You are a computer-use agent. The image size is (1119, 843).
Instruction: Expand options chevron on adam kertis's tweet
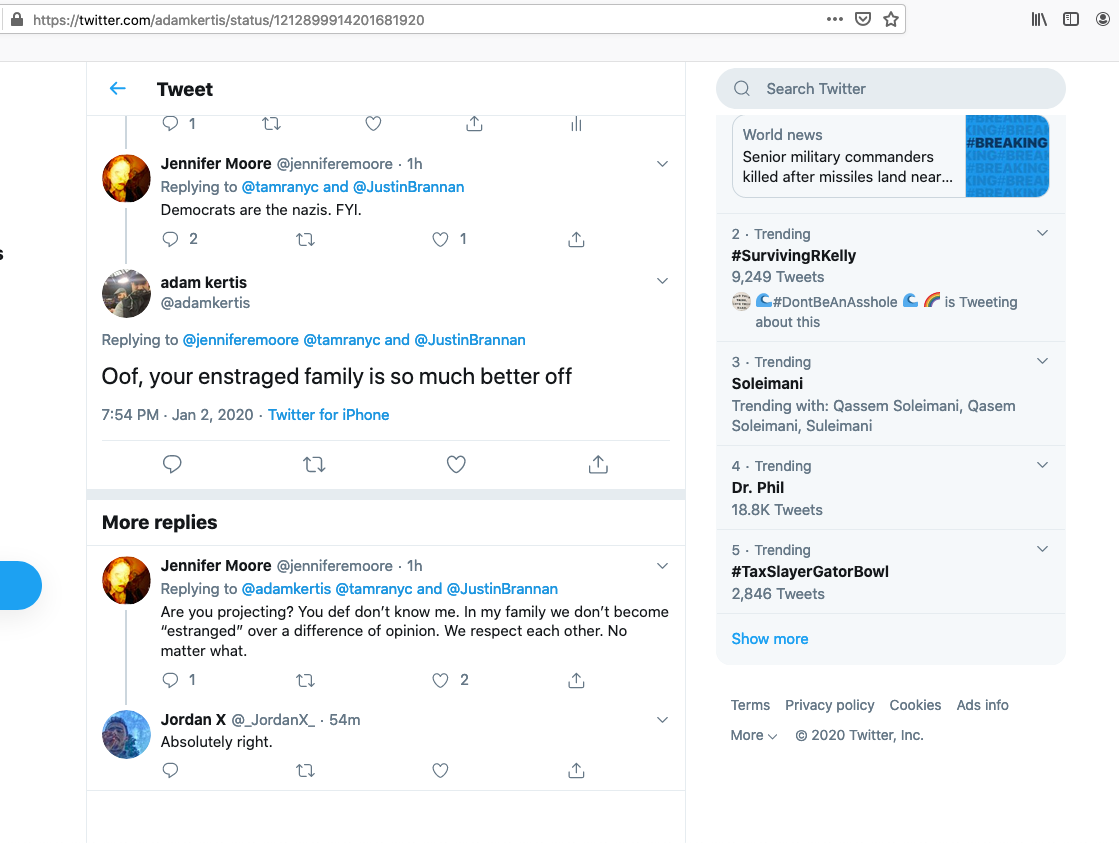coord(662,282)
